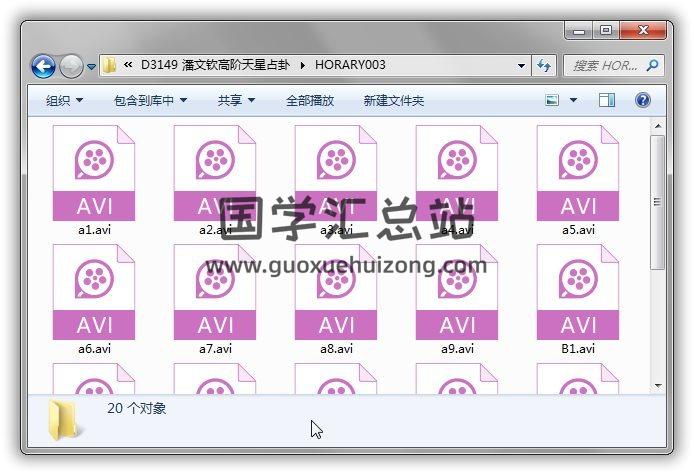This screenshot has width=694, height=475.
Task: Click the B1.avi file name label
Action: click(578, 349)
